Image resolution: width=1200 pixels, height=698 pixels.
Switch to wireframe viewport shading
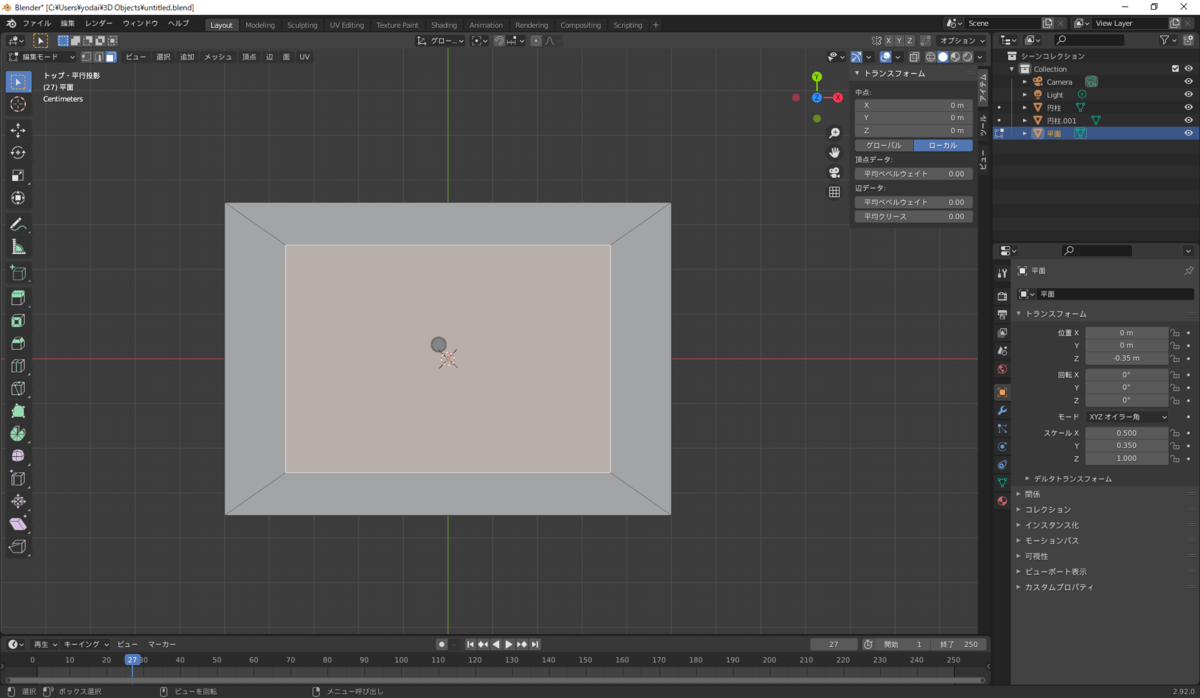tap(931, 57)
